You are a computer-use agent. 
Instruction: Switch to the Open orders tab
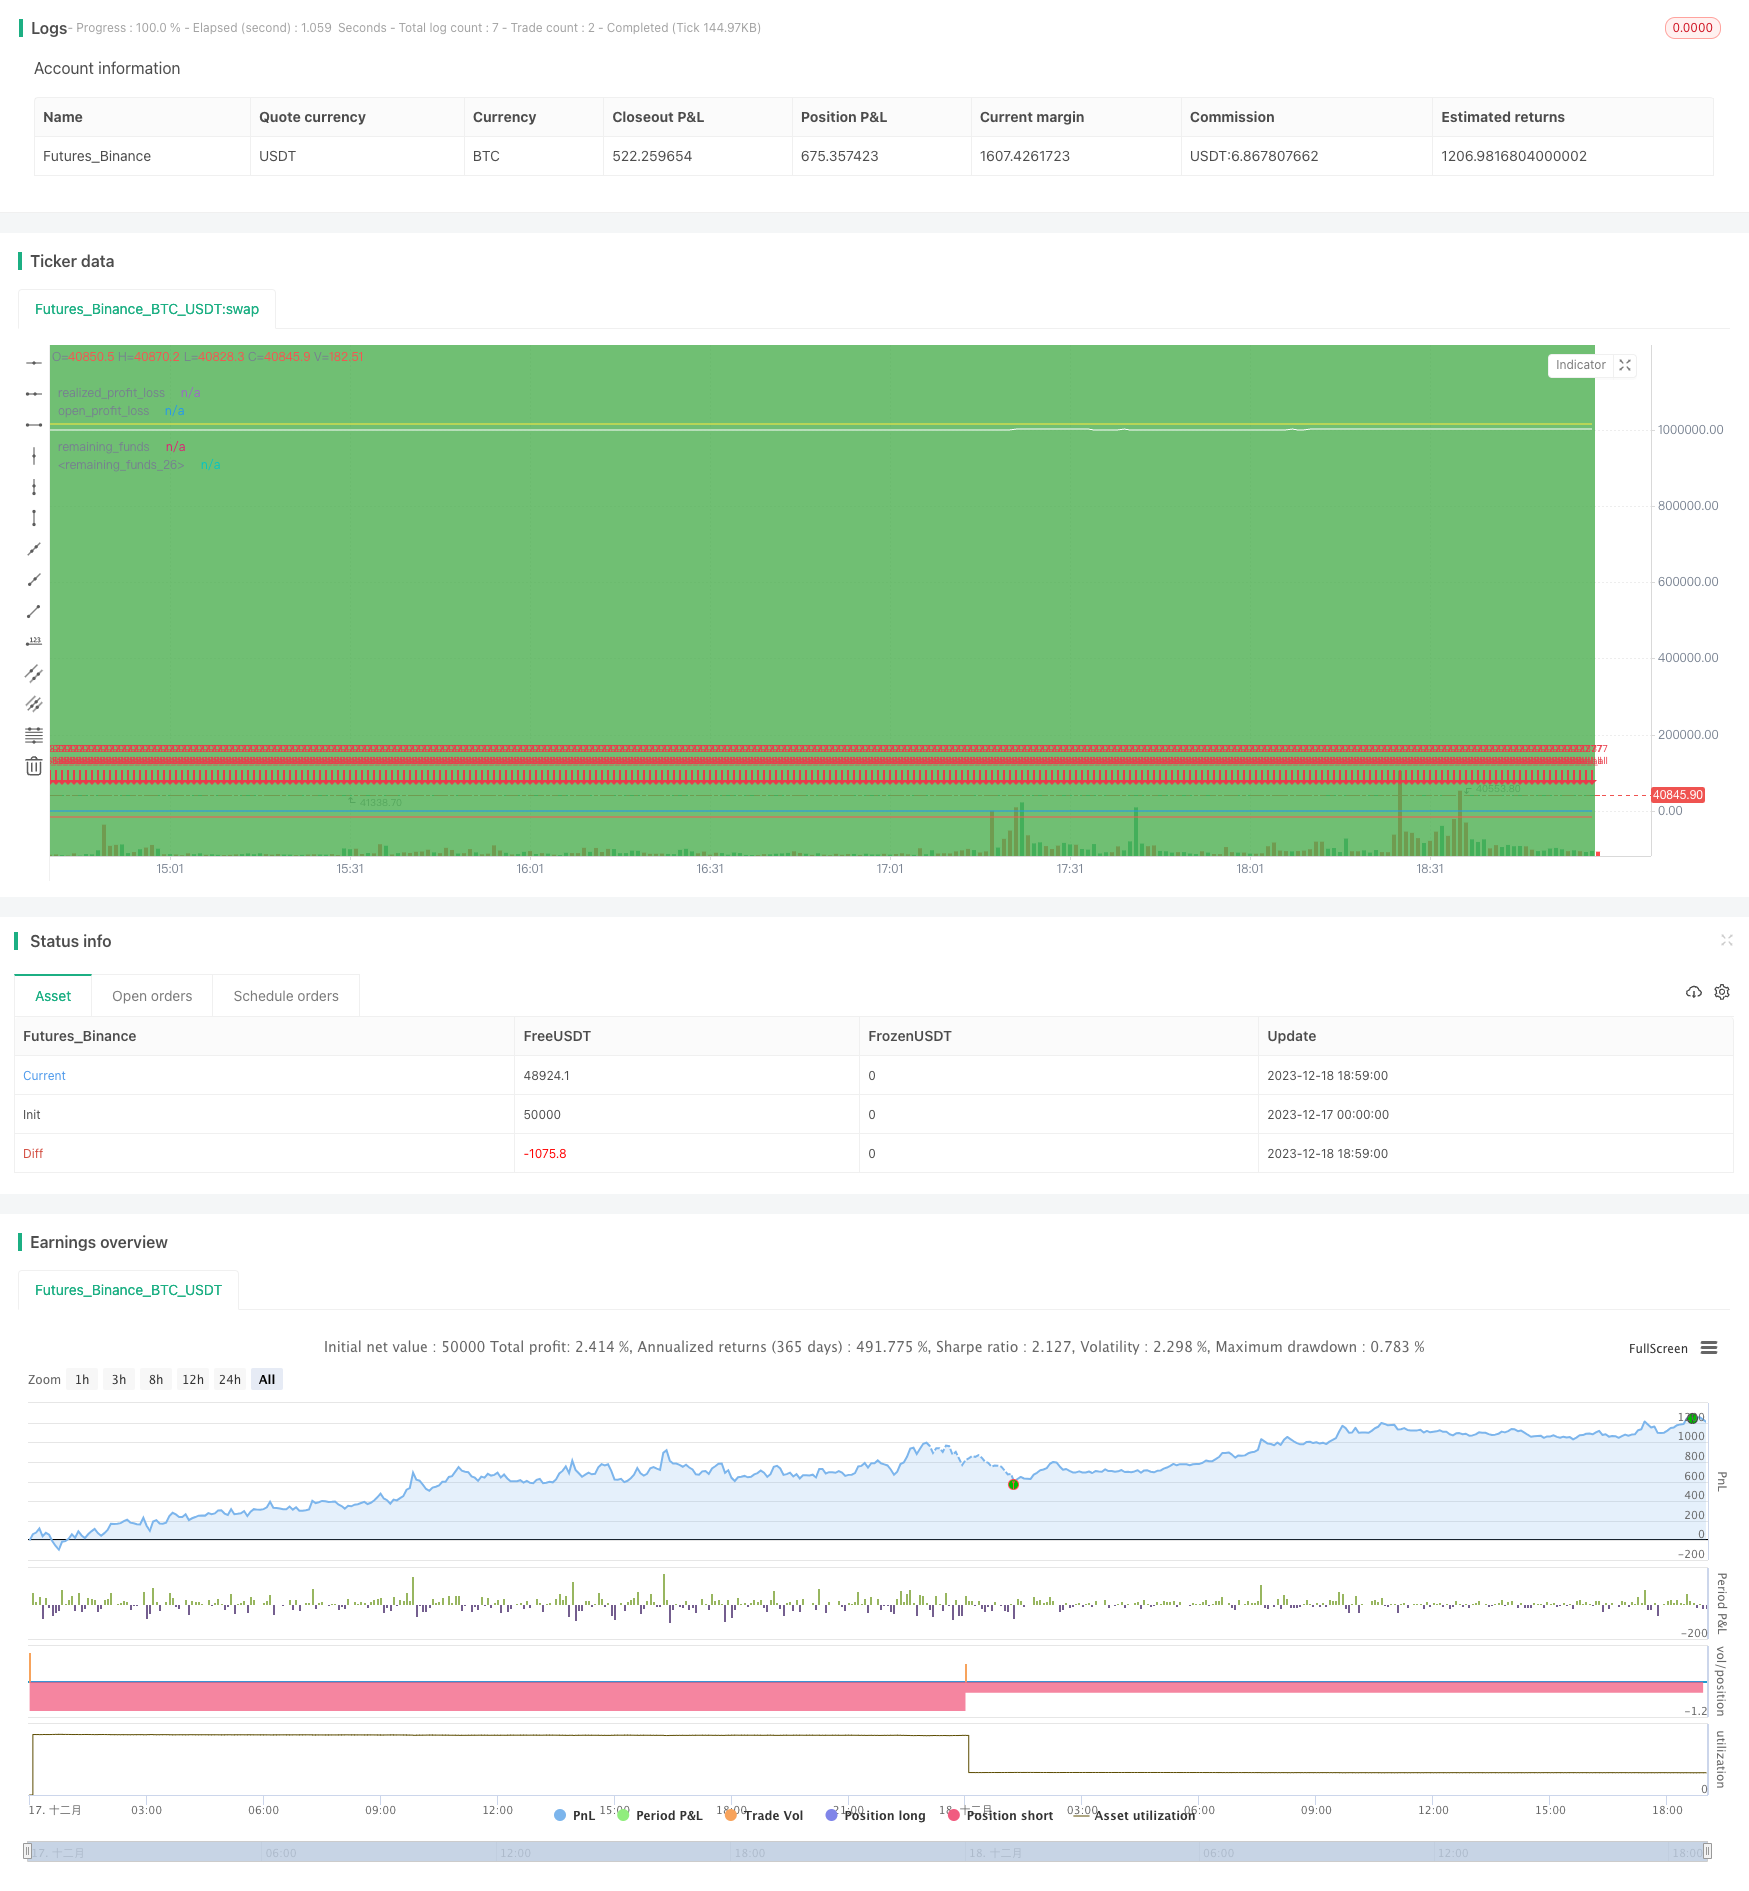[x=151, y=995]
